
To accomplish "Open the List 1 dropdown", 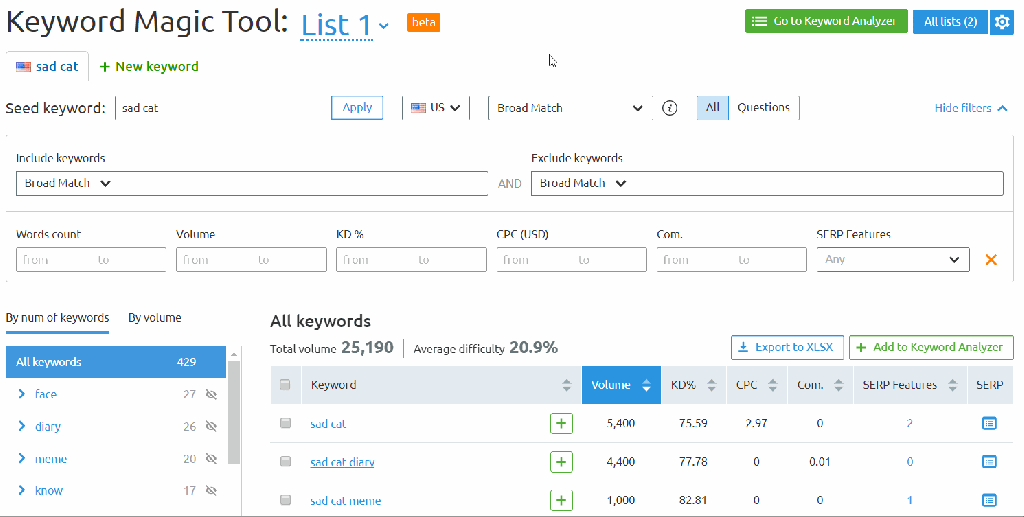I will 344,25.
